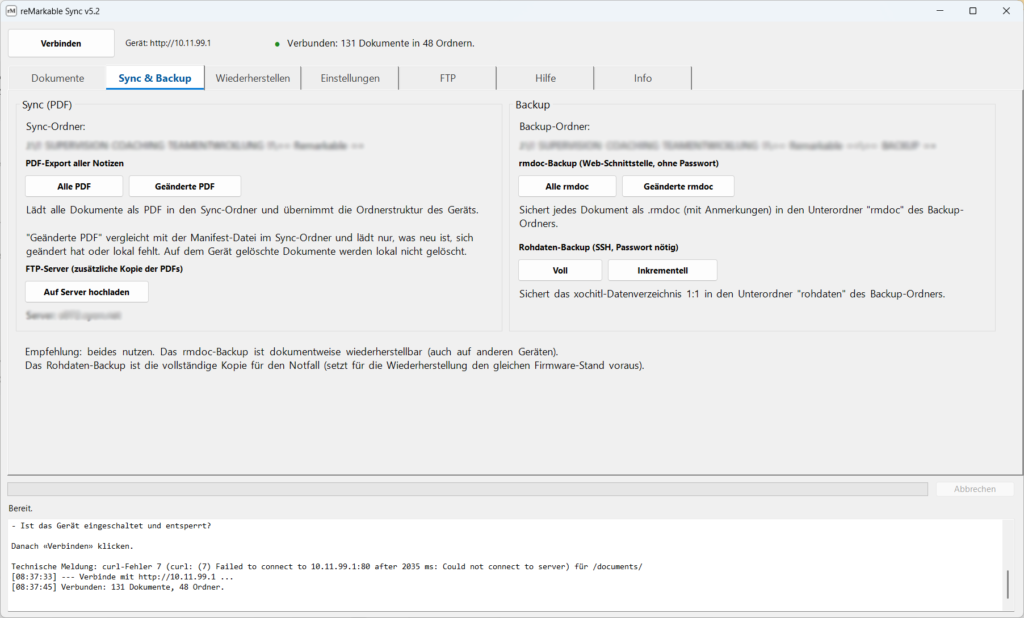Click the 'Sichert das xochitl-Datenverzeichnis 1:1' description
The height and width of the screenshot is (618, 1024).
pyautogui.click(x=731, y=294)
